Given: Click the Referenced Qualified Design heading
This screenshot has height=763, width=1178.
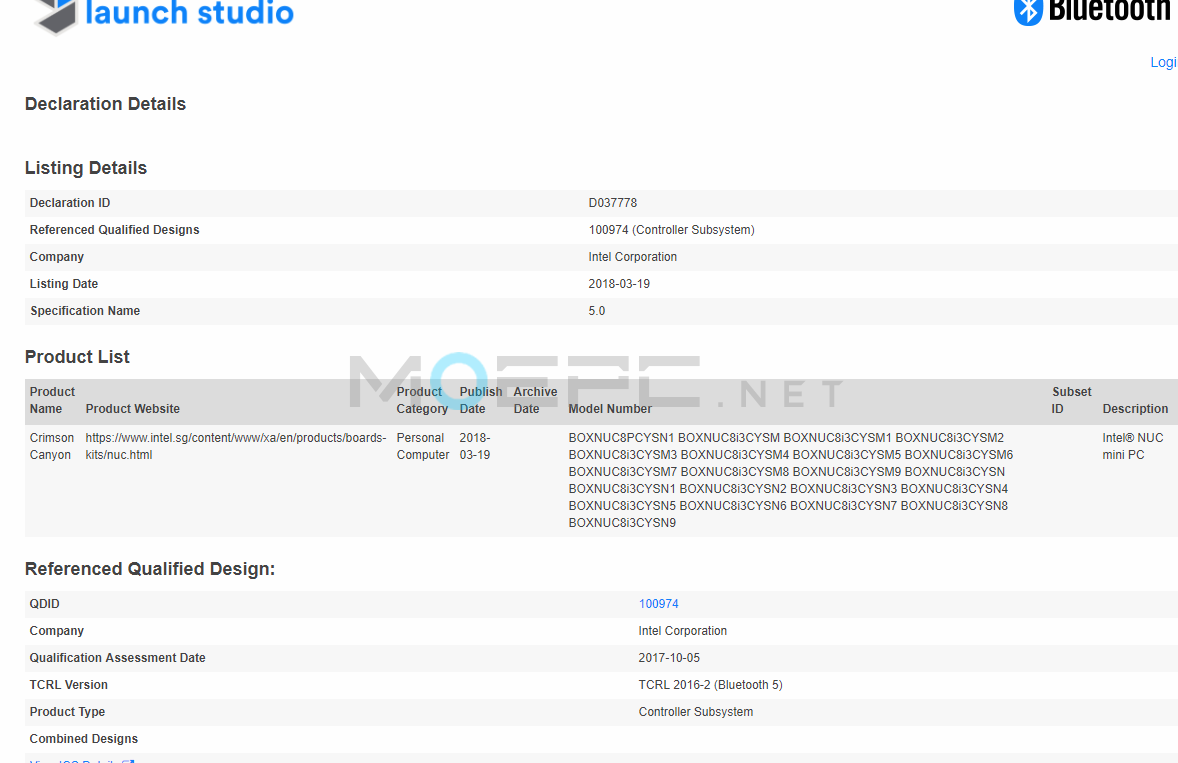Looking at the screenshot, I should [150, 568].
